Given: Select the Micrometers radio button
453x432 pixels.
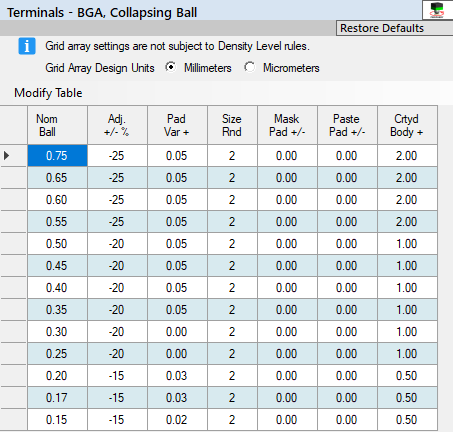Looking at the screenshot, I should pyautogui.click(x=249, y=67).
